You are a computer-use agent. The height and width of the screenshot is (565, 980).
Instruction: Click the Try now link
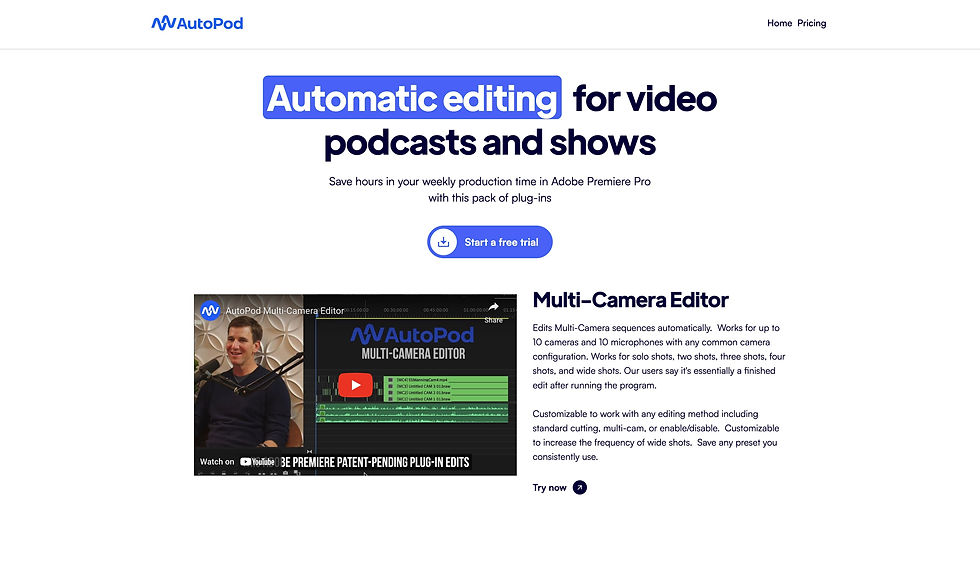[559, 488]
